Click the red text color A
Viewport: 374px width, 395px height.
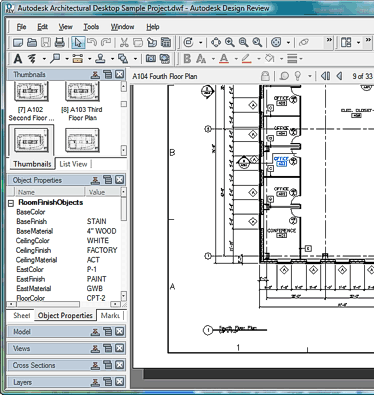(224, 59)
